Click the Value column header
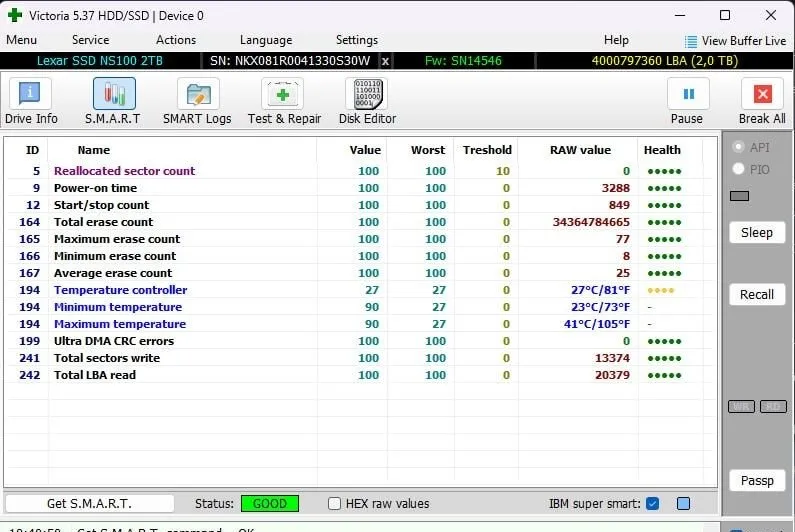The image size is (795, 532). point(365,150)
